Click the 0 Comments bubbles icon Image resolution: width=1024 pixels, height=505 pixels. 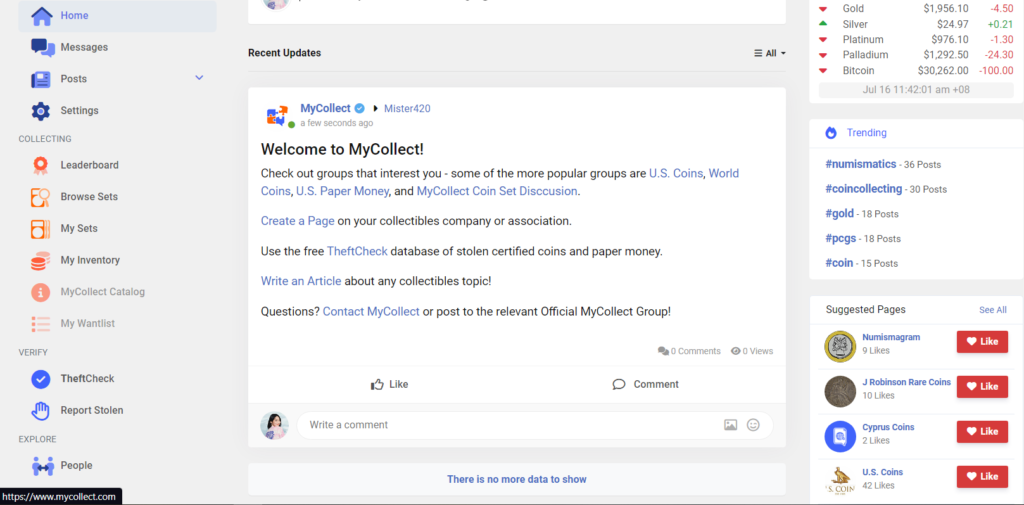[x=663, y=351]
